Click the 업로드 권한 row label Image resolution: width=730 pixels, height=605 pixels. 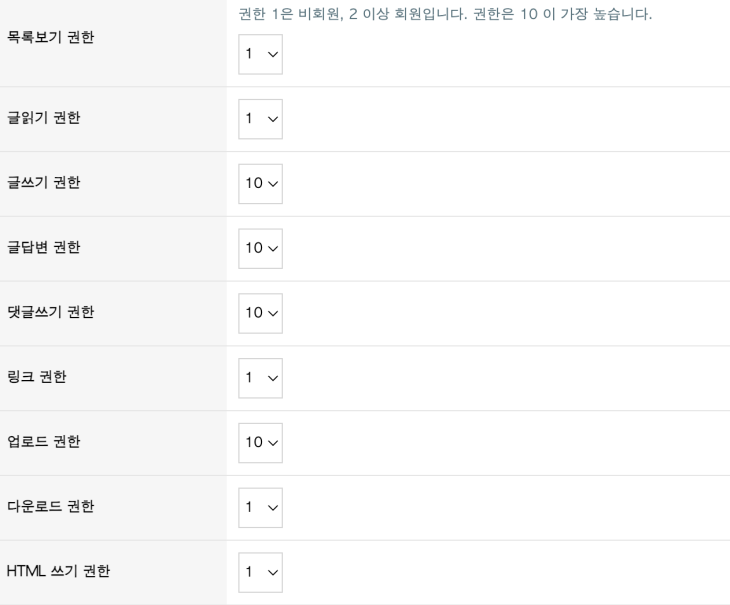pyautogui.click(x=44, y=441)
